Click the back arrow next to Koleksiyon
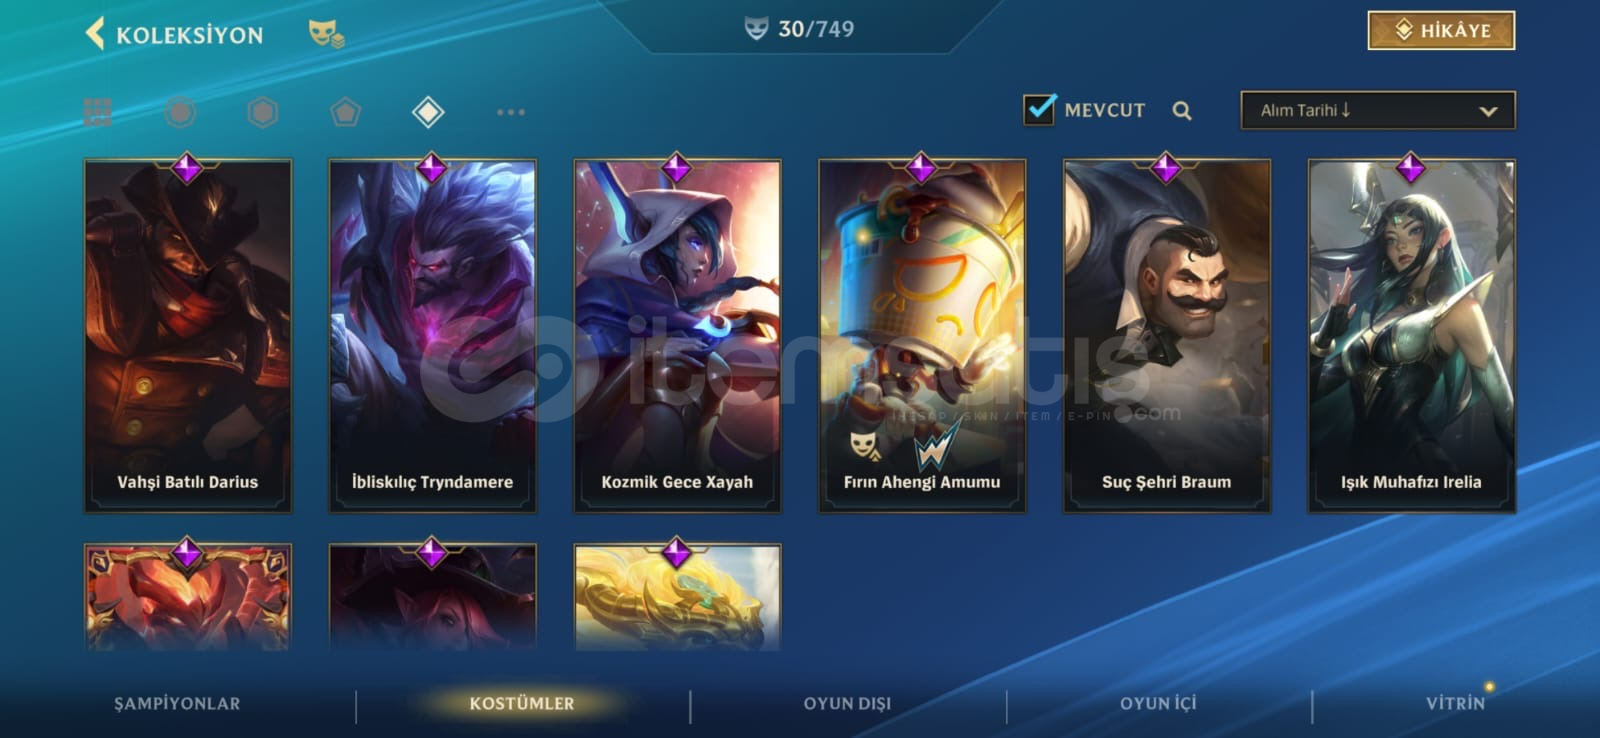 [95, 33]
